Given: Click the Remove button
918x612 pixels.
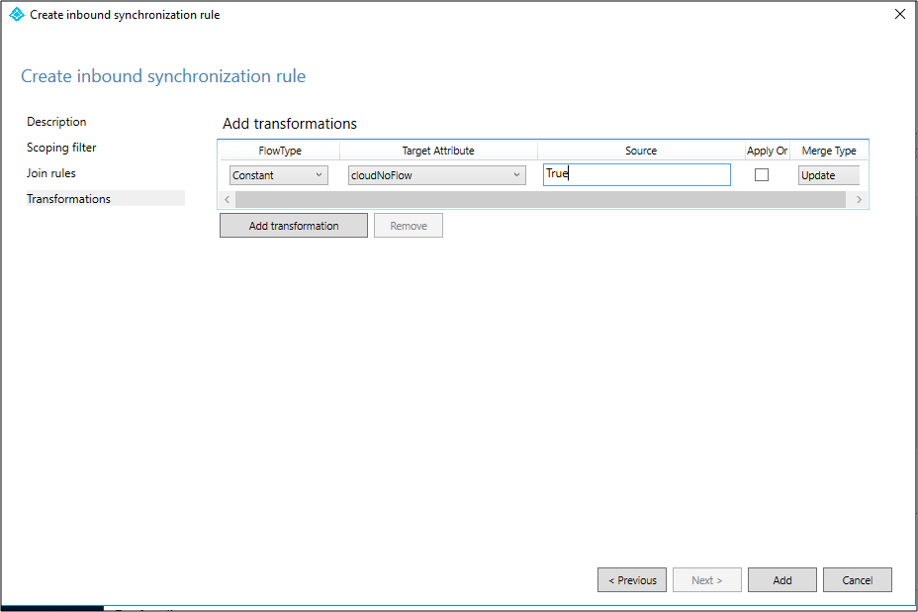Looking at the screenshot, I should point(409,225).
